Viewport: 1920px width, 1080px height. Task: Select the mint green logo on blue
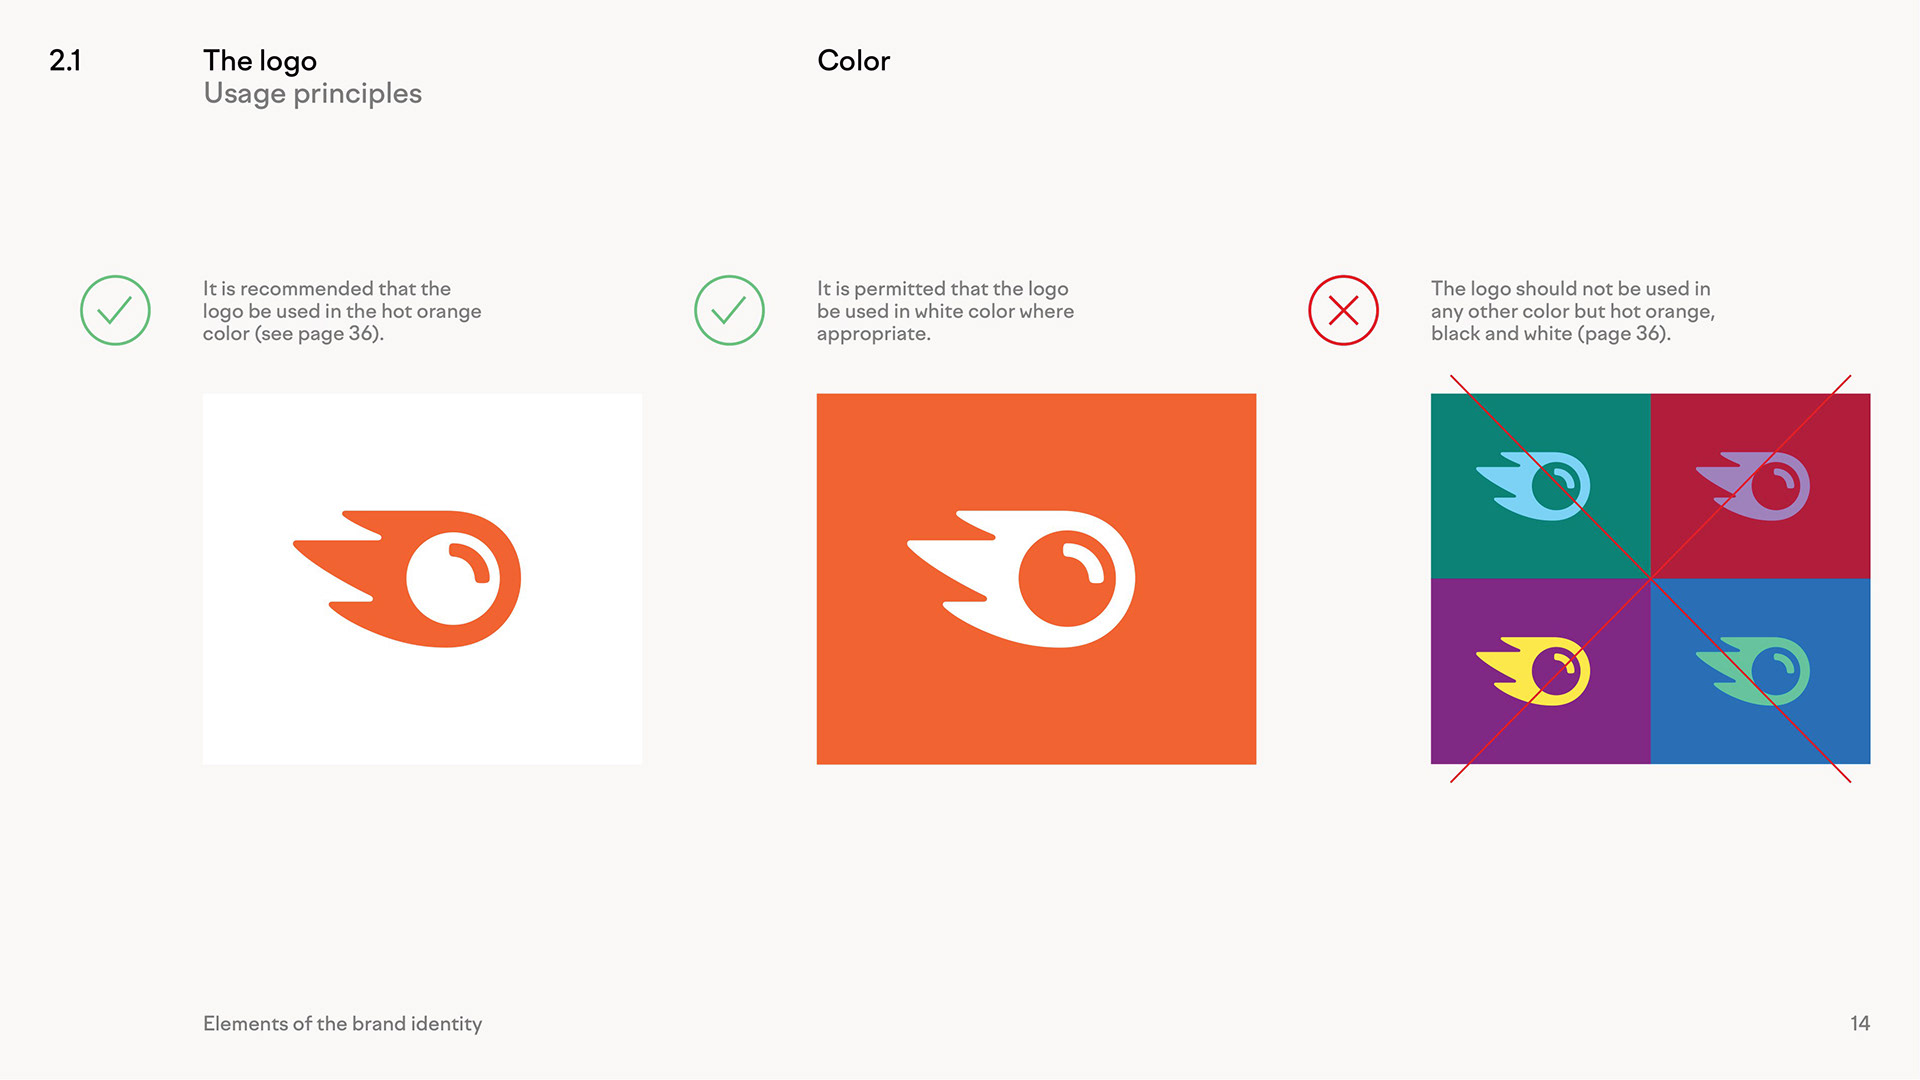pos(1753,671)
